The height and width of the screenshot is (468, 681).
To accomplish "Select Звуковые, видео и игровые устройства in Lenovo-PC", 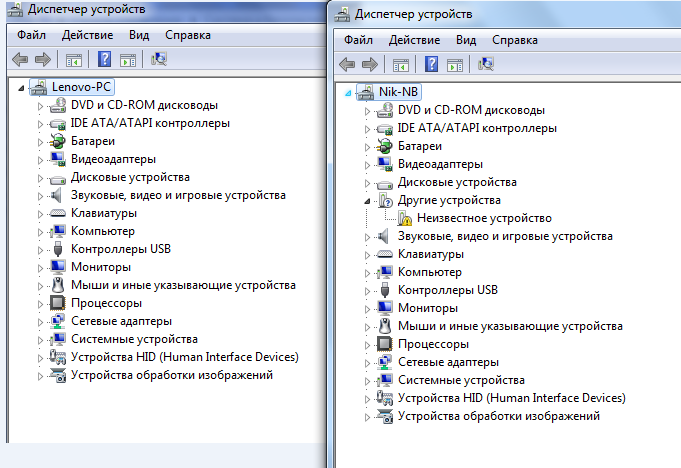I will (179, 195).
